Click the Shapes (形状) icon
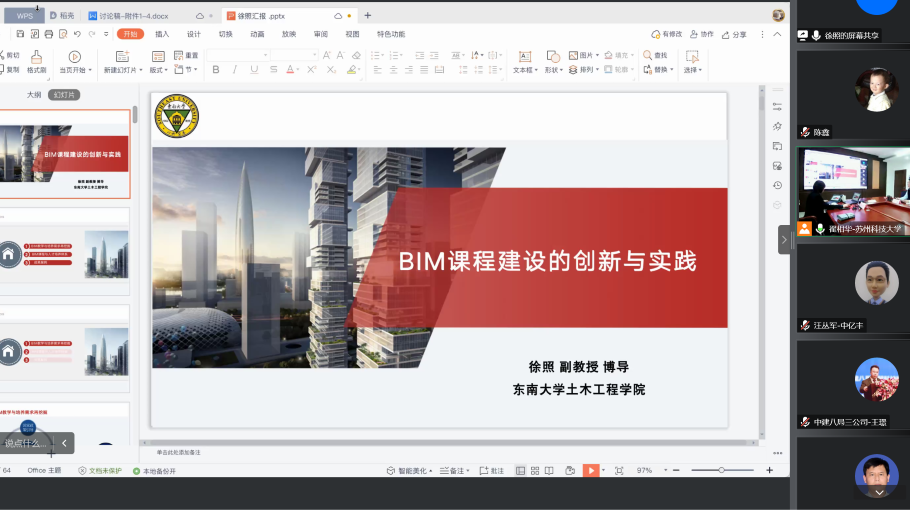The width and height of the screenshot is (910, 512). point(551,58)
